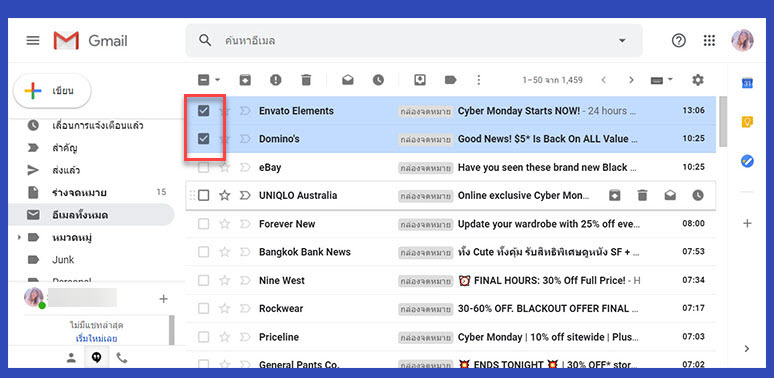The image size is (774, 378).
Task: Select the Priceline email checkbox
Action: 203,338
